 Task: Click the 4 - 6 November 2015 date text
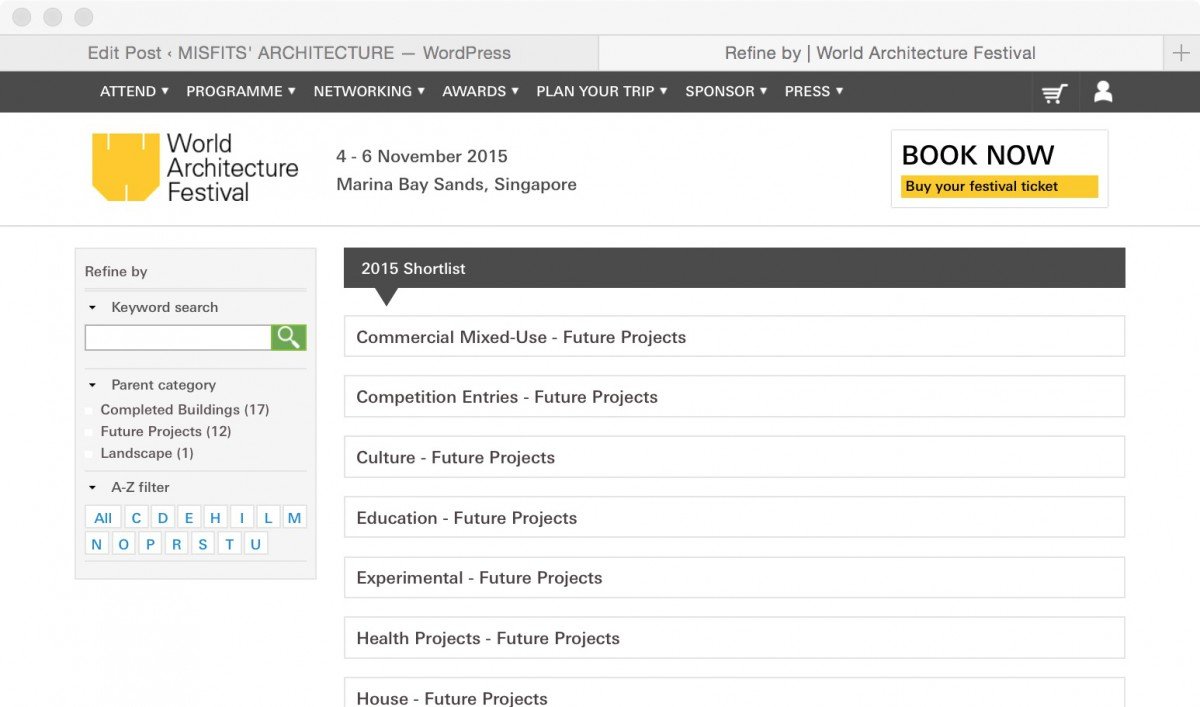422,156
